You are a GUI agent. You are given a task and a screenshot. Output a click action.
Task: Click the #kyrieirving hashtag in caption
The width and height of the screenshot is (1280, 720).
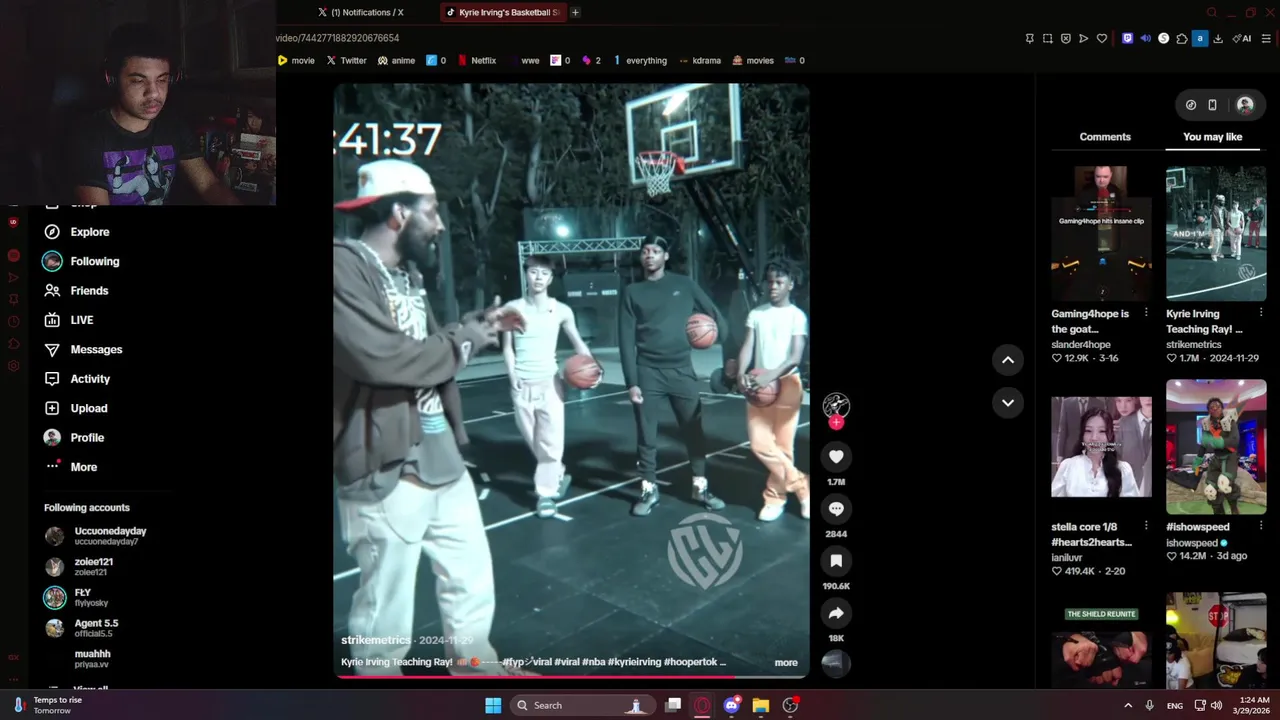tap(634, 662)
